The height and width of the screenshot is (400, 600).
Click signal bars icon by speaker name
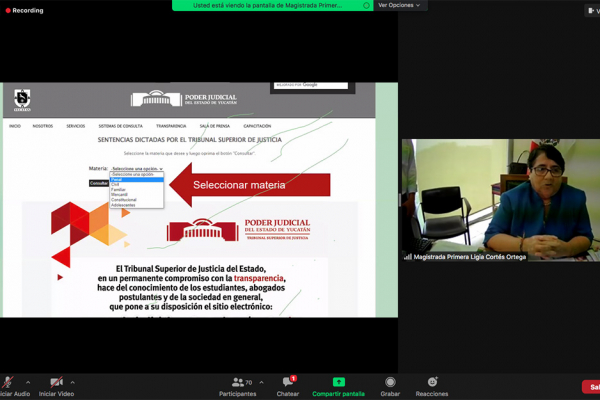point(408,256)
